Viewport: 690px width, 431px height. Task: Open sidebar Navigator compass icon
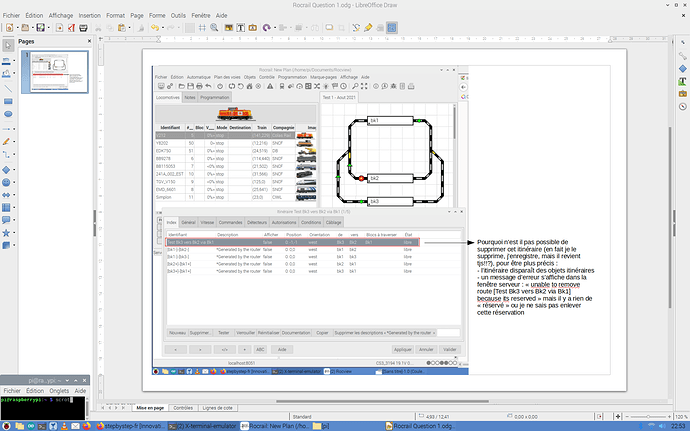tap(683, 107)
